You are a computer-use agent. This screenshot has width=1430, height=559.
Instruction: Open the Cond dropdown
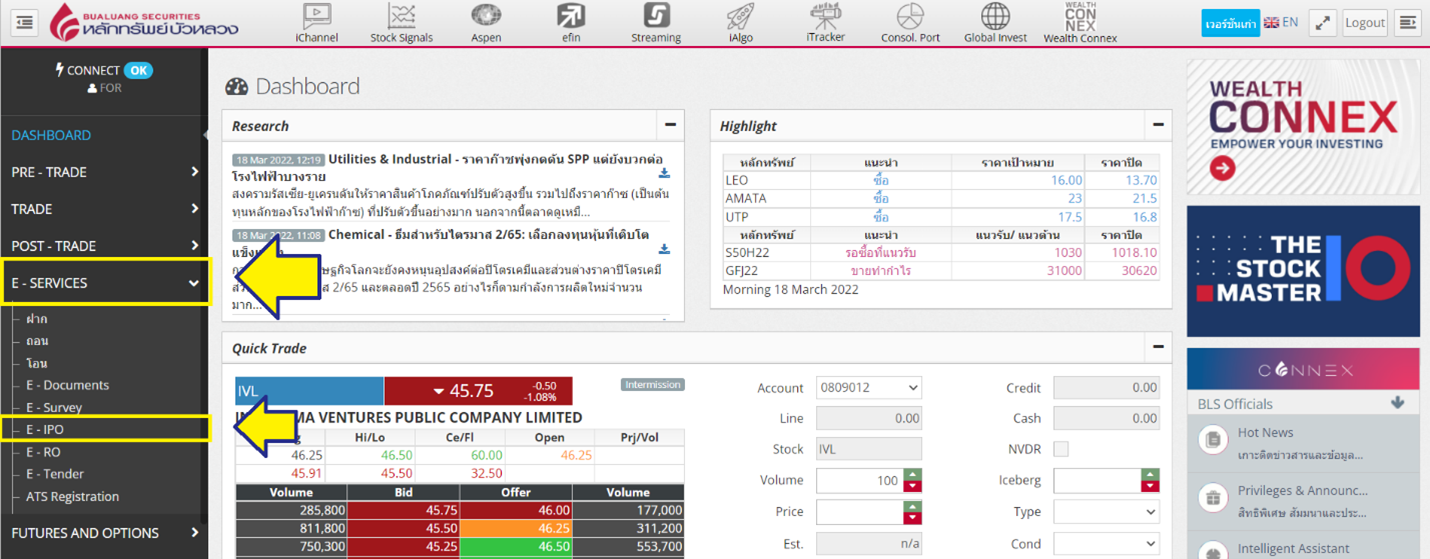point(1106,545)
